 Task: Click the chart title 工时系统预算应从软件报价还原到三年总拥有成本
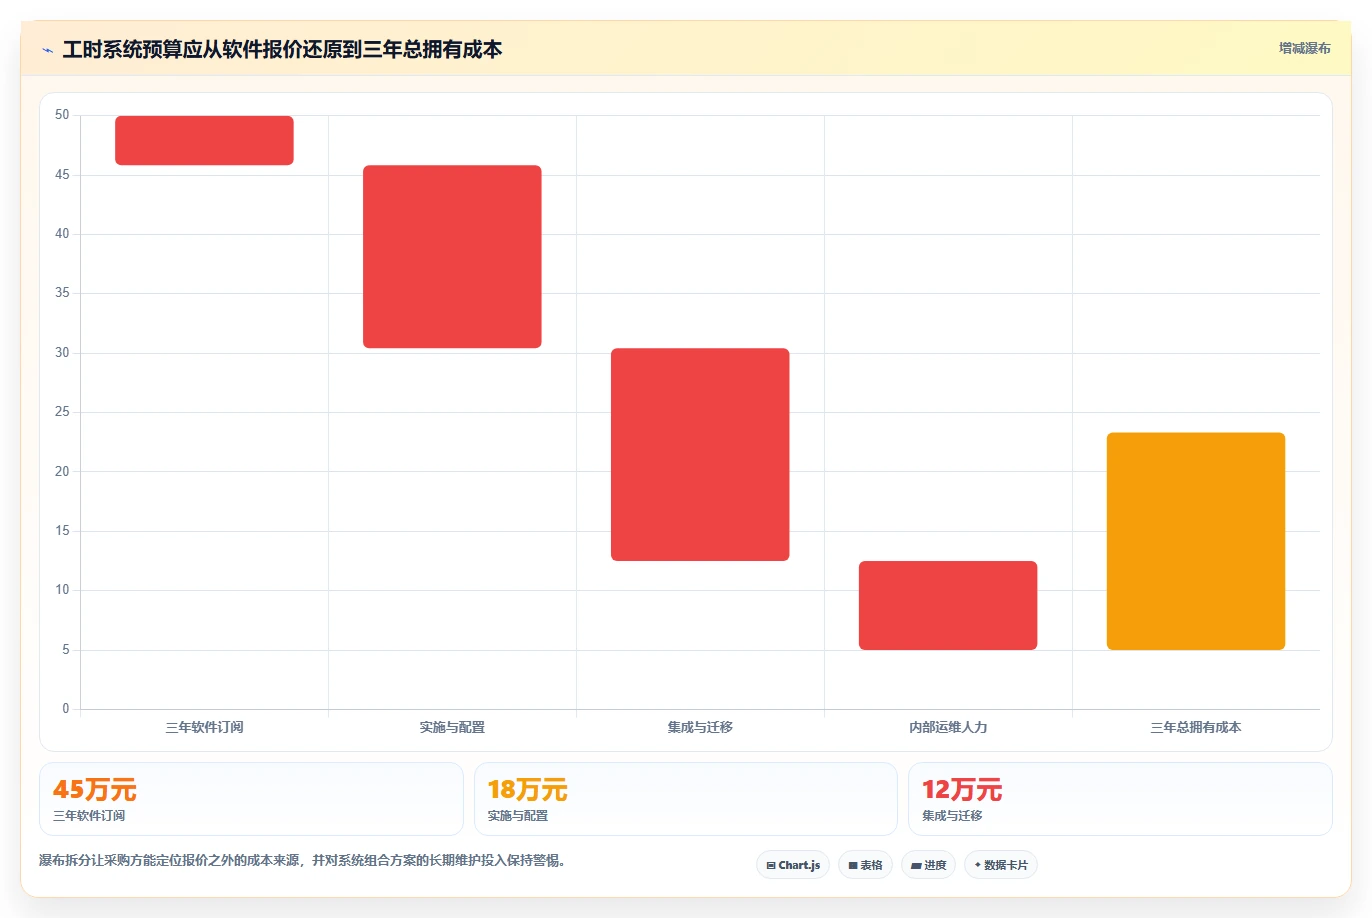[x=282, y=49]
